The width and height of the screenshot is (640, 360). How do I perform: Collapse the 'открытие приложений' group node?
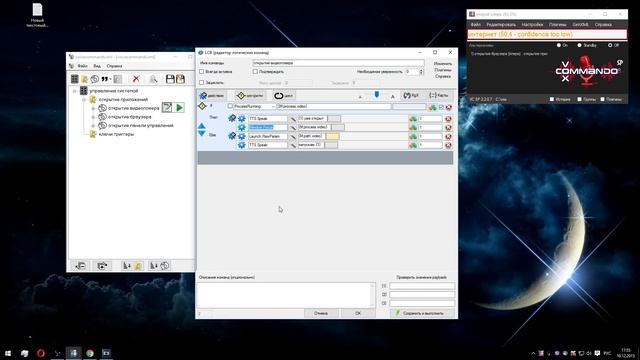pos(84,100)
